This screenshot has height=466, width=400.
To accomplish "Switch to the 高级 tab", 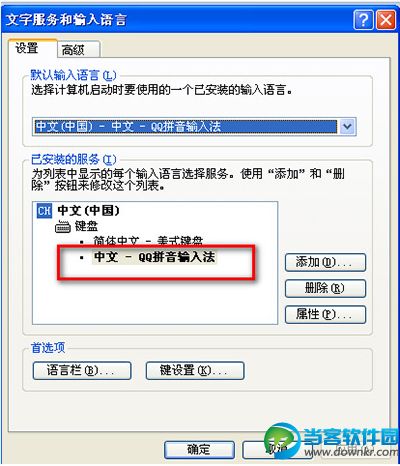I will [78, 50].
